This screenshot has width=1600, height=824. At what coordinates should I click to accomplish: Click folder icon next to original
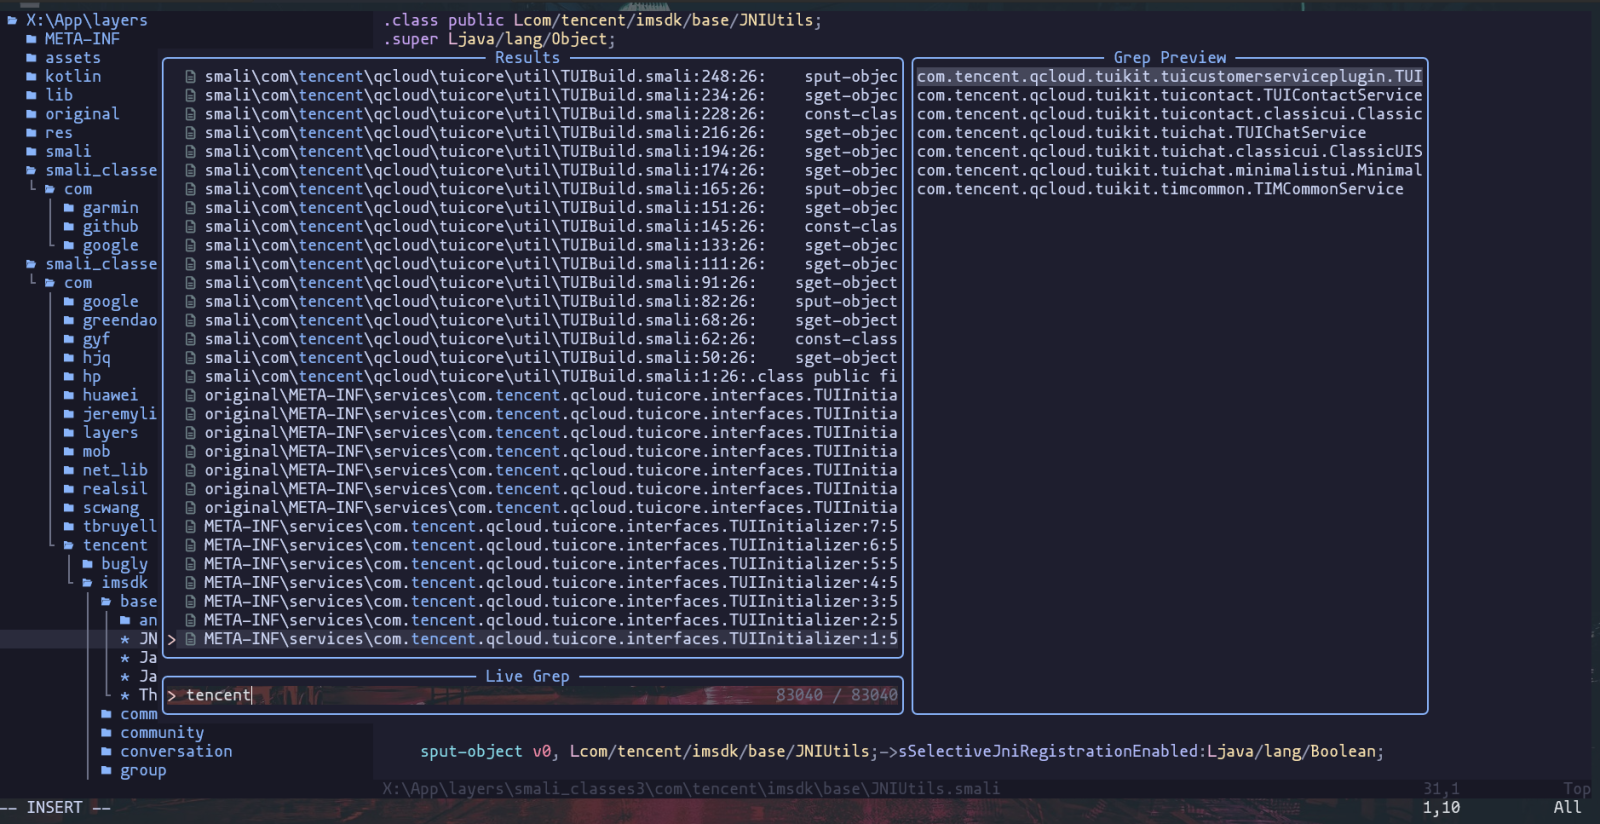(x=31, y=114)
